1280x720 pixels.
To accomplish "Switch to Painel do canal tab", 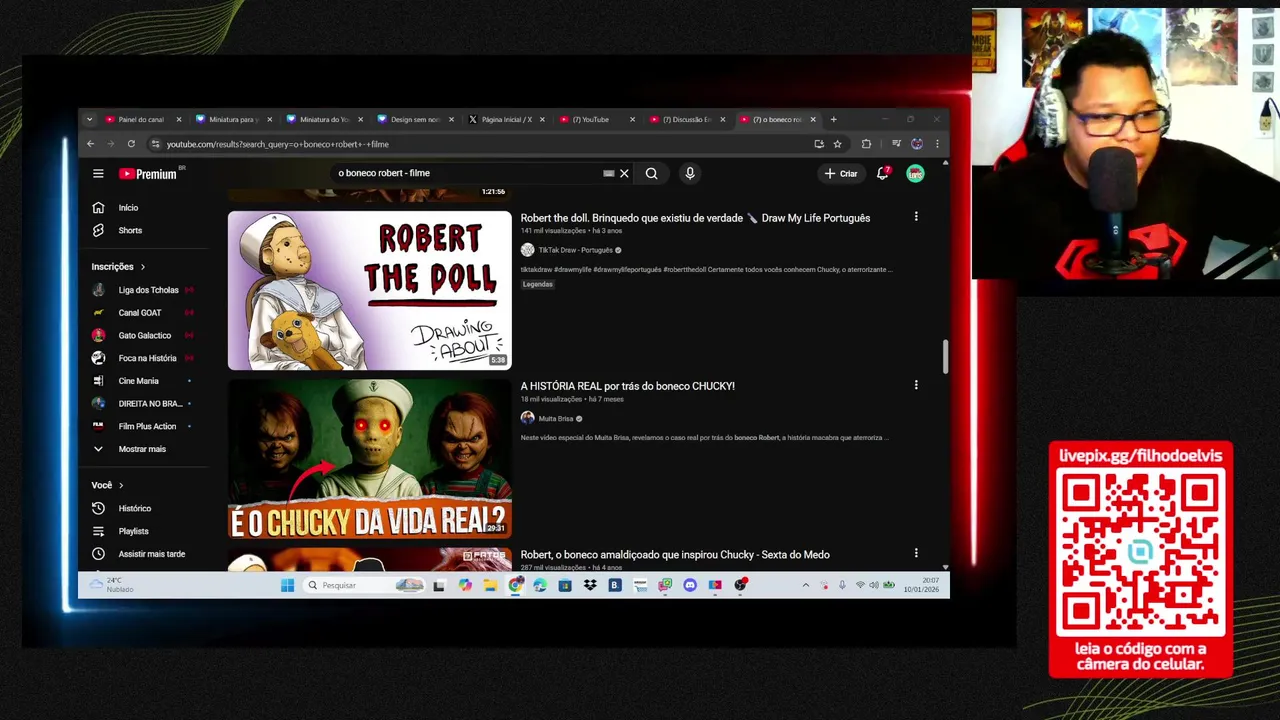I will coord(141,119).
